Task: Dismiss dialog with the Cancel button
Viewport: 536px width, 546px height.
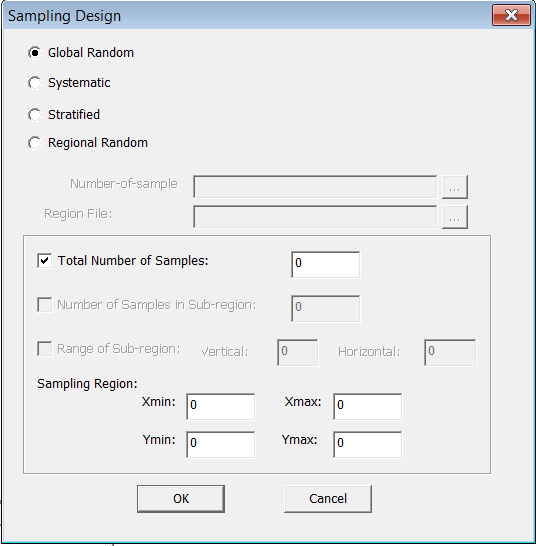Action: pos(328,499)
